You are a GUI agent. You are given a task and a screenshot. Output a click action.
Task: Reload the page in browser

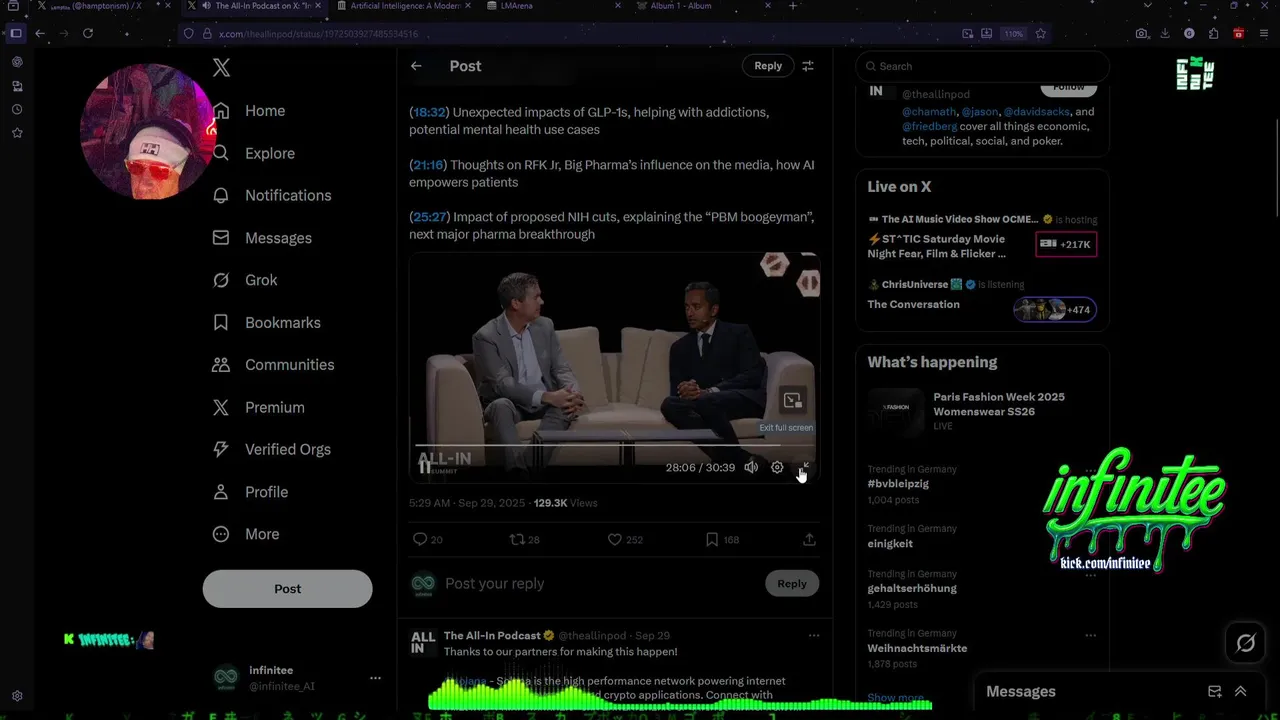88,33
